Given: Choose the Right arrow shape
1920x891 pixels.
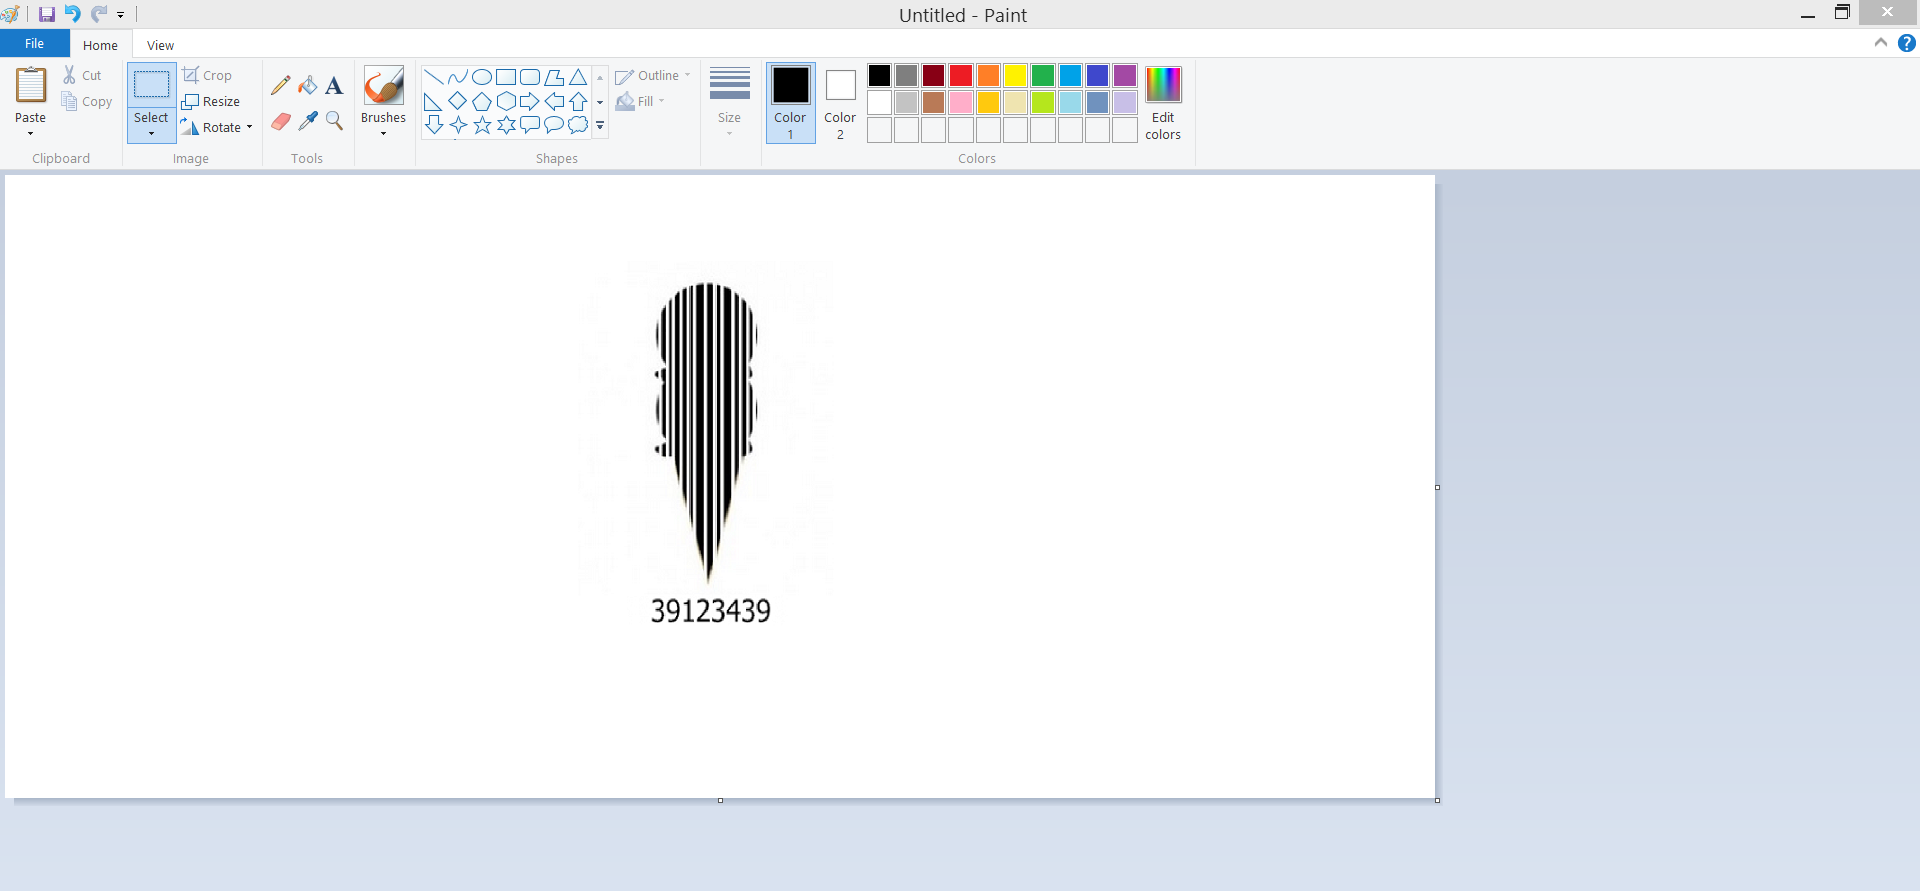Looking at the screenshot, I should coord(530,101).
